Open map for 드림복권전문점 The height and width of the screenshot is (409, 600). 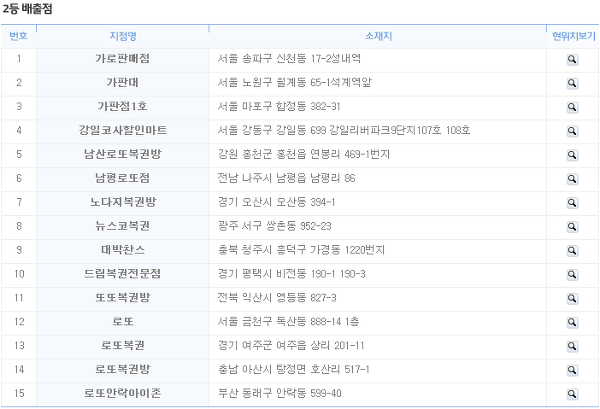(x=572, y=275)
